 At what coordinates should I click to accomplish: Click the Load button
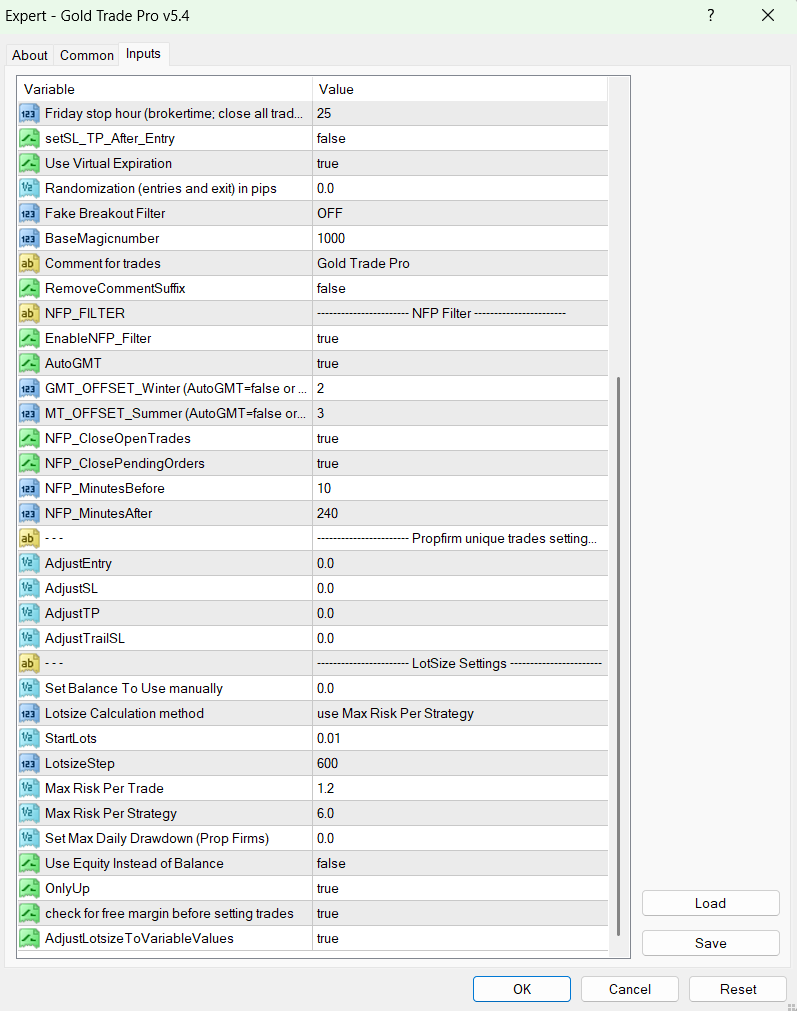[710, 903]
